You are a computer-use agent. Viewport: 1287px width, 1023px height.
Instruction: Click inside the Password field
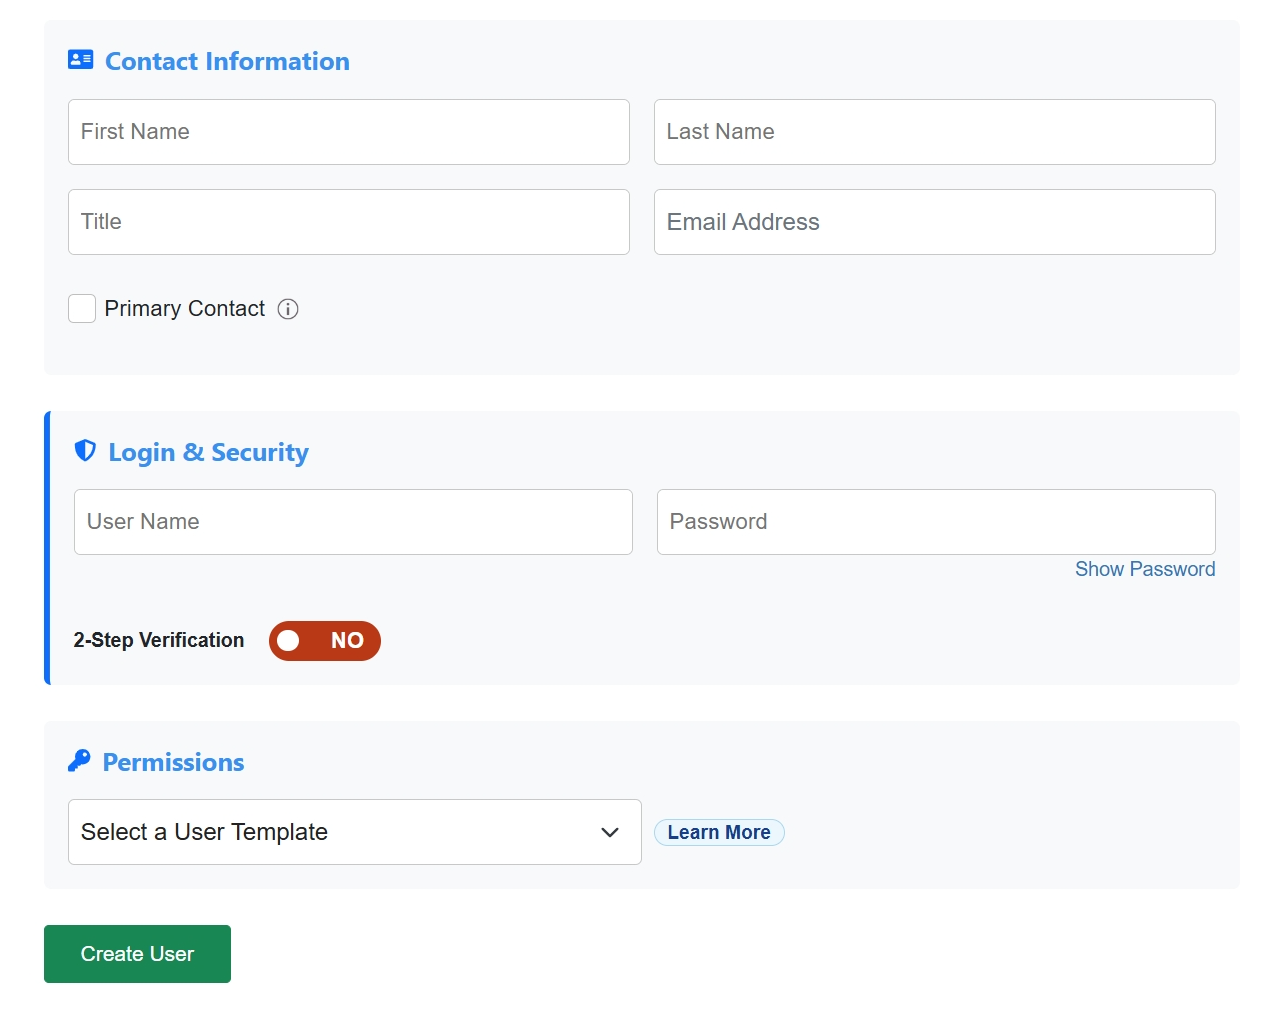(x=935, y=522)
